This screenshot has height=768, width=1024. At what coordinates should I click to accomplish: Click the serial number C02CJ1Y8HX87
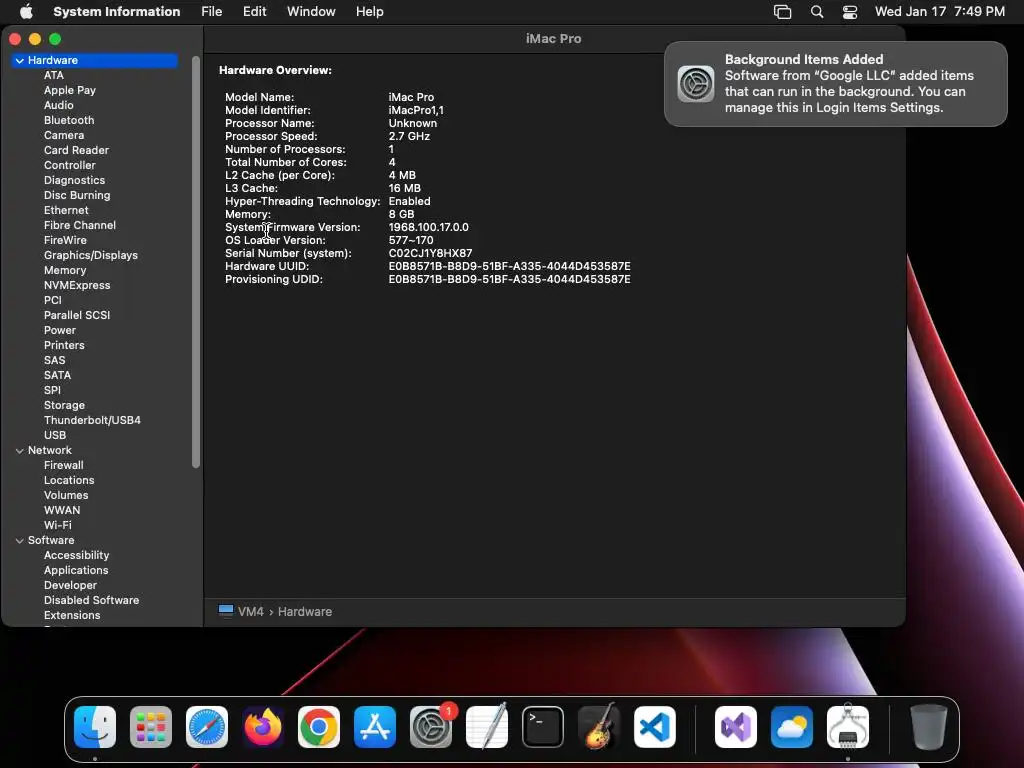coord(430,253)
